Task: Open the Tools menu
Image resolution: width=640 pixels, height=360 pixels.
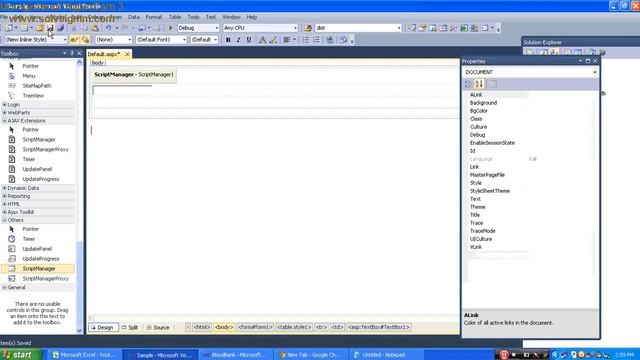Action: 193,17
